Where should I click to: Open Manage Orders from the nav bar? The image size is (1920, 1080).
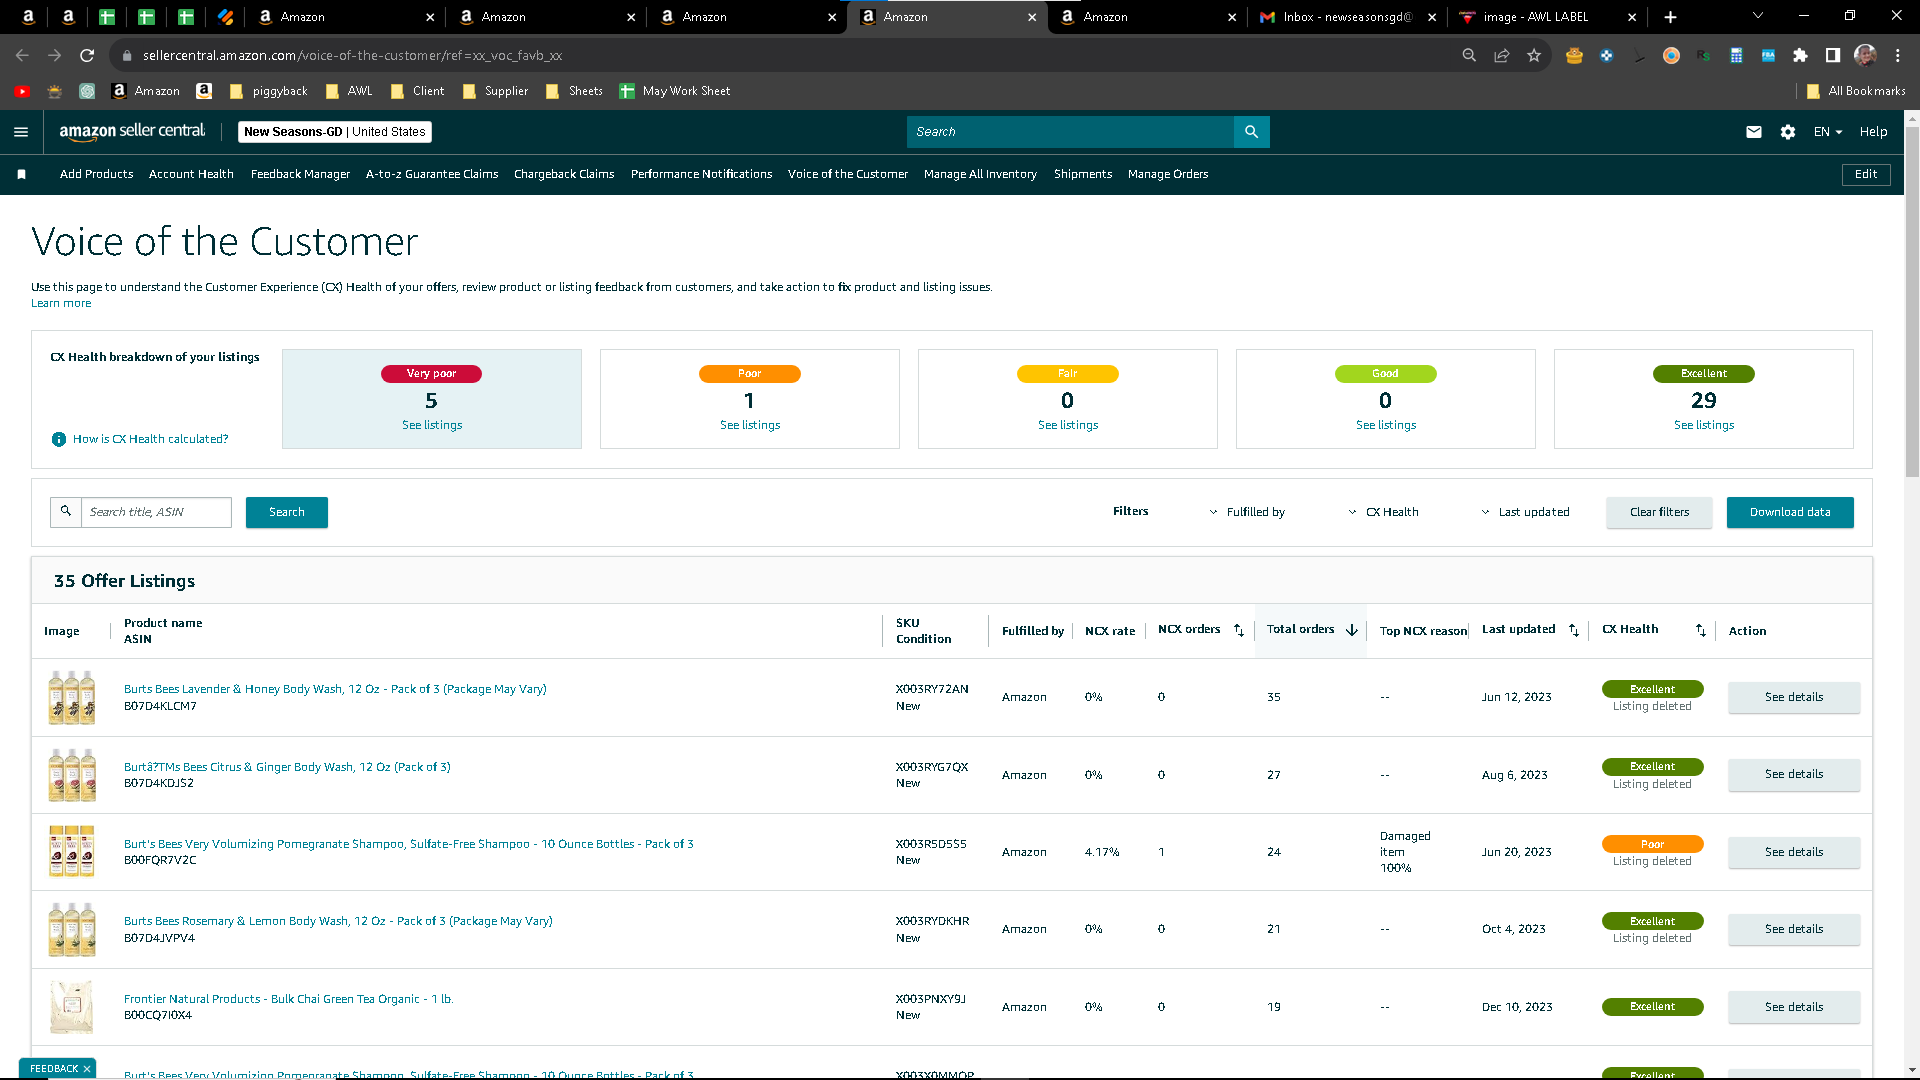tap(1168, 174)
